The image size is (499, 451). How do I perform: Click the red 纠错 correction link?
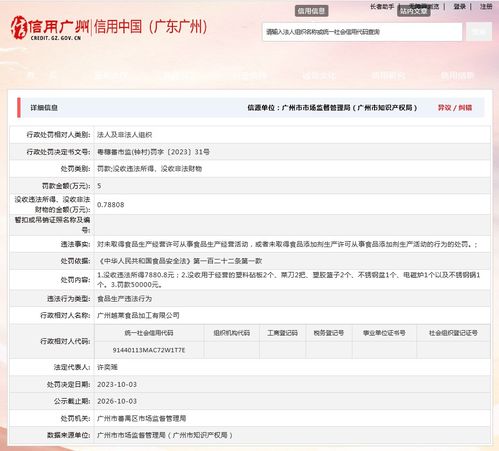465,108
